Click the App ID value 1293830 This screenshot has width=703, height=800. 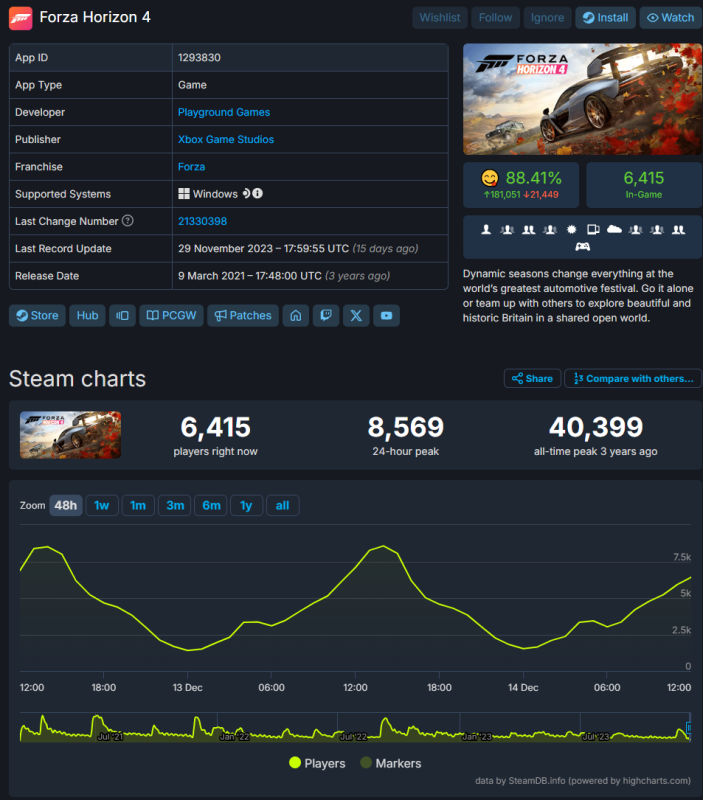pos(199,58)
